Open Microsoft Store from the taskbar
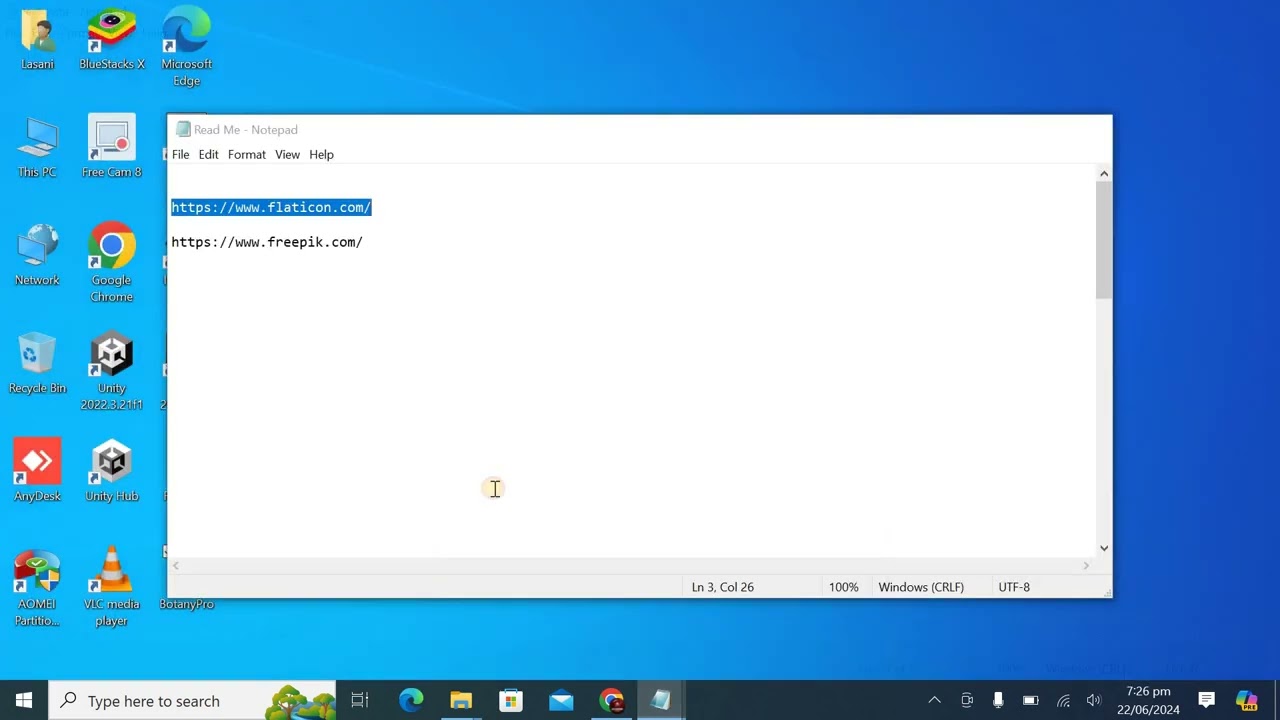1280x720 pixels. pos(511,700)
